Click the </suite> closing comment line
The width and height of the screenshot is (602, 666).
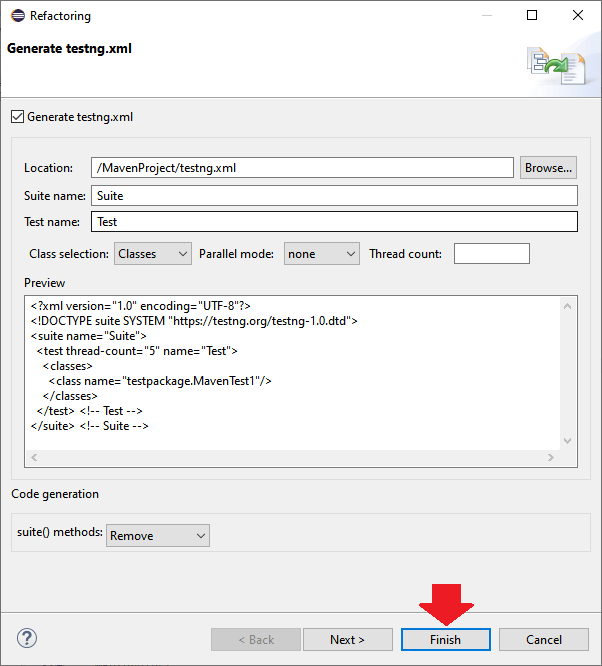pos(89,426)
